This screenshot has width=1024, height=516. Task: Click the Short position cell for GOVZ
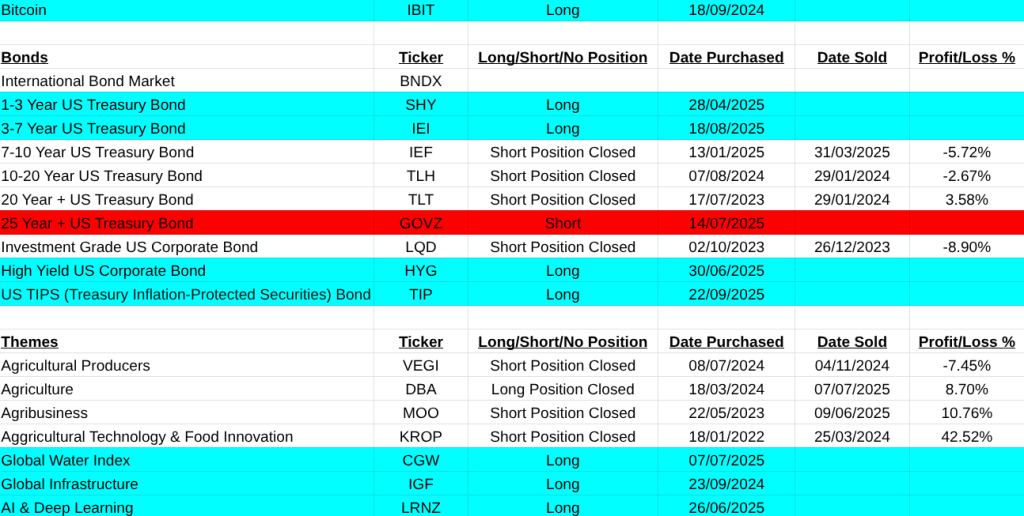pyautogui.click(x=562, y=223)
